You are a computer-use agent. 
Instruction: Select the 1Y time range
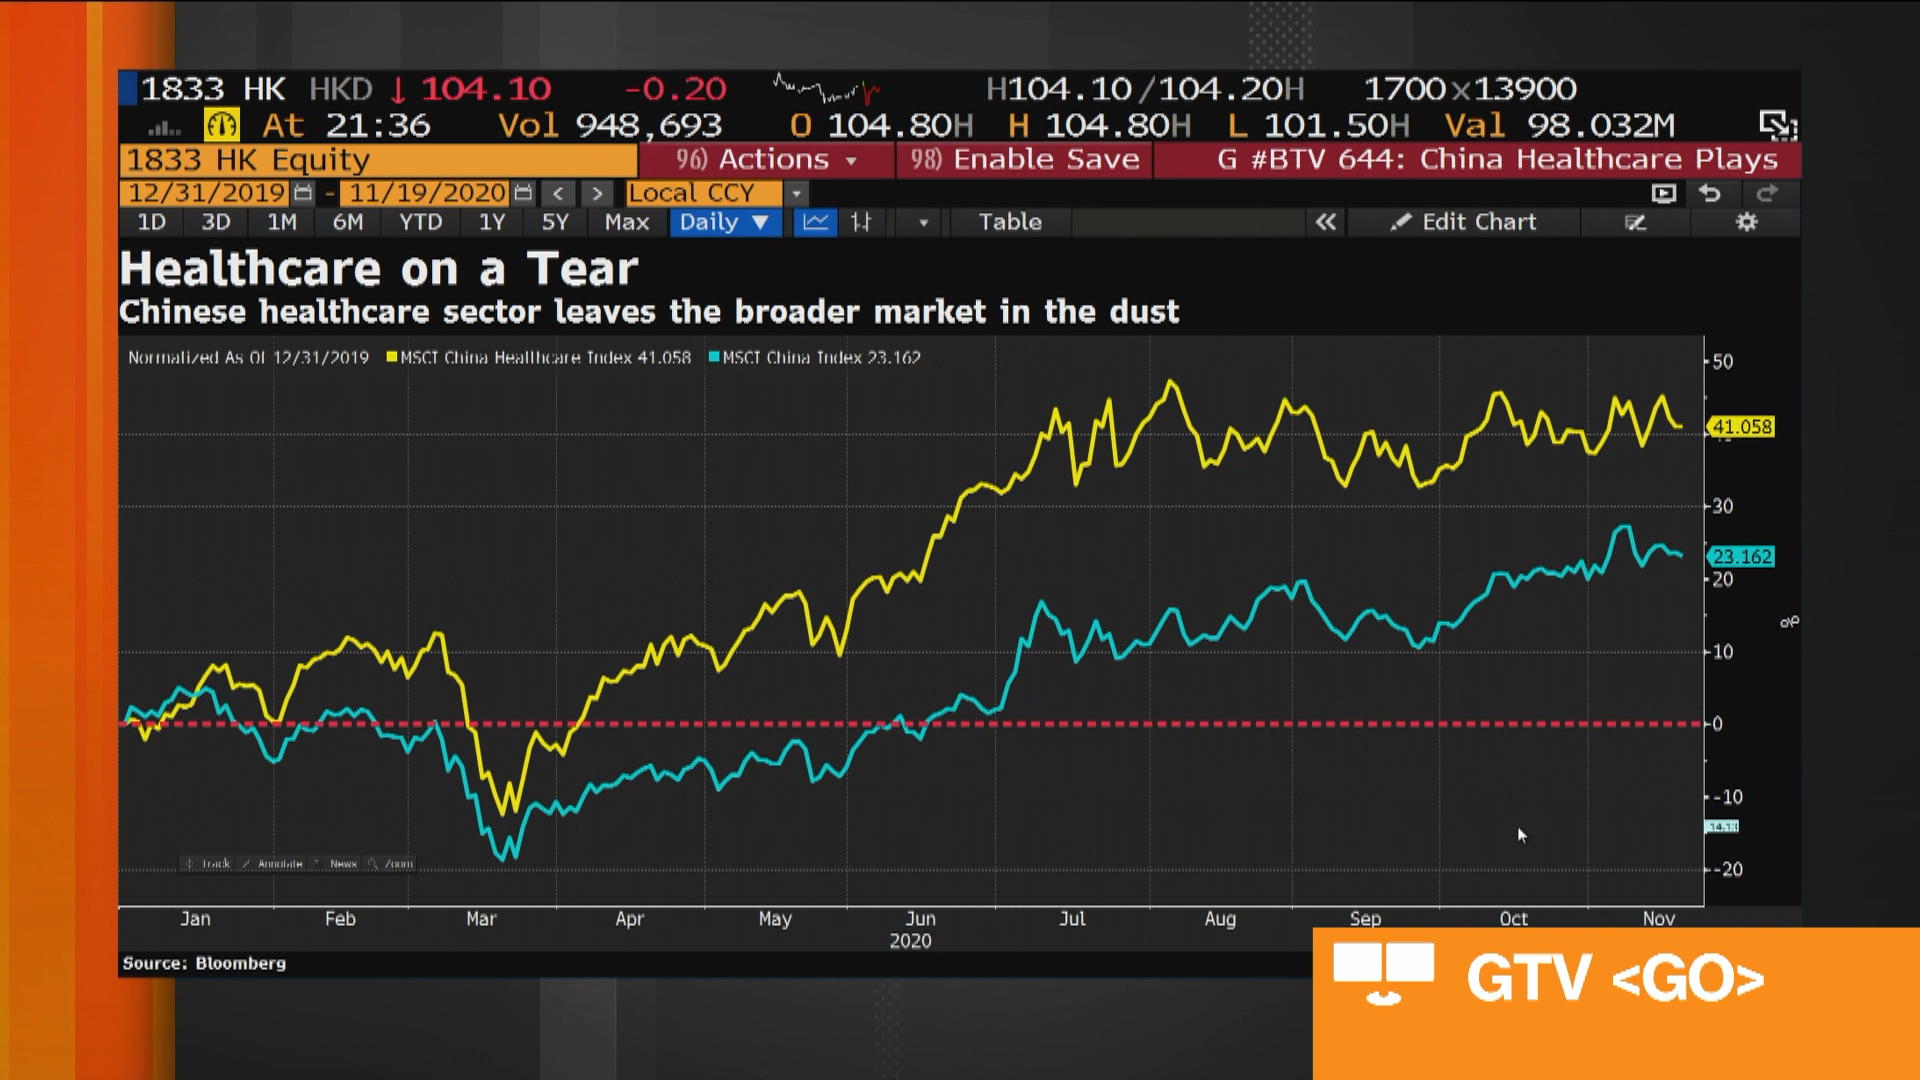[x=492, y=222]
